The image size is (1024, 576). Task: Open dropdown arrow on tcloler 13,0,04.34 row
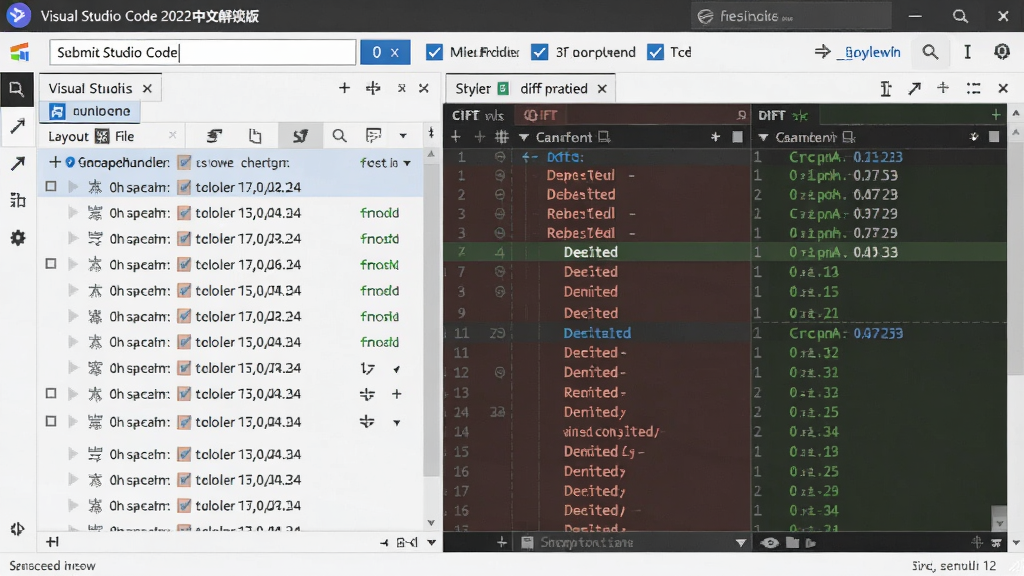(396, 423)
